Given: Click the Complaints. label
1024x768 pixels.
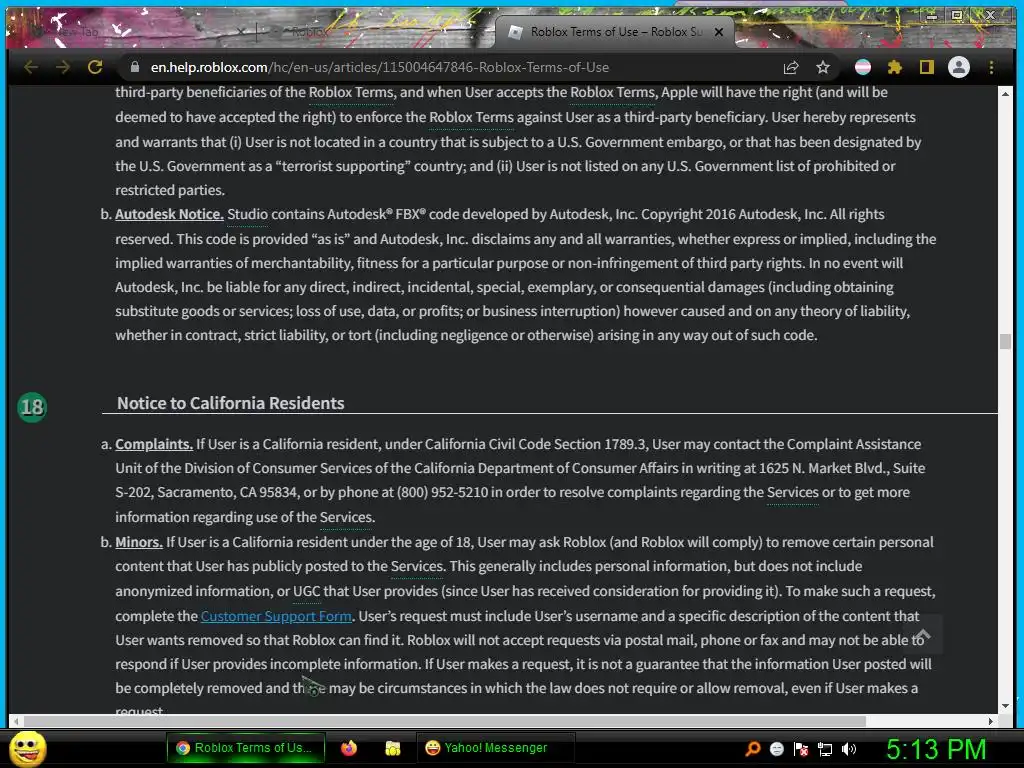Looking at the screenshot, I should [154, 444].
